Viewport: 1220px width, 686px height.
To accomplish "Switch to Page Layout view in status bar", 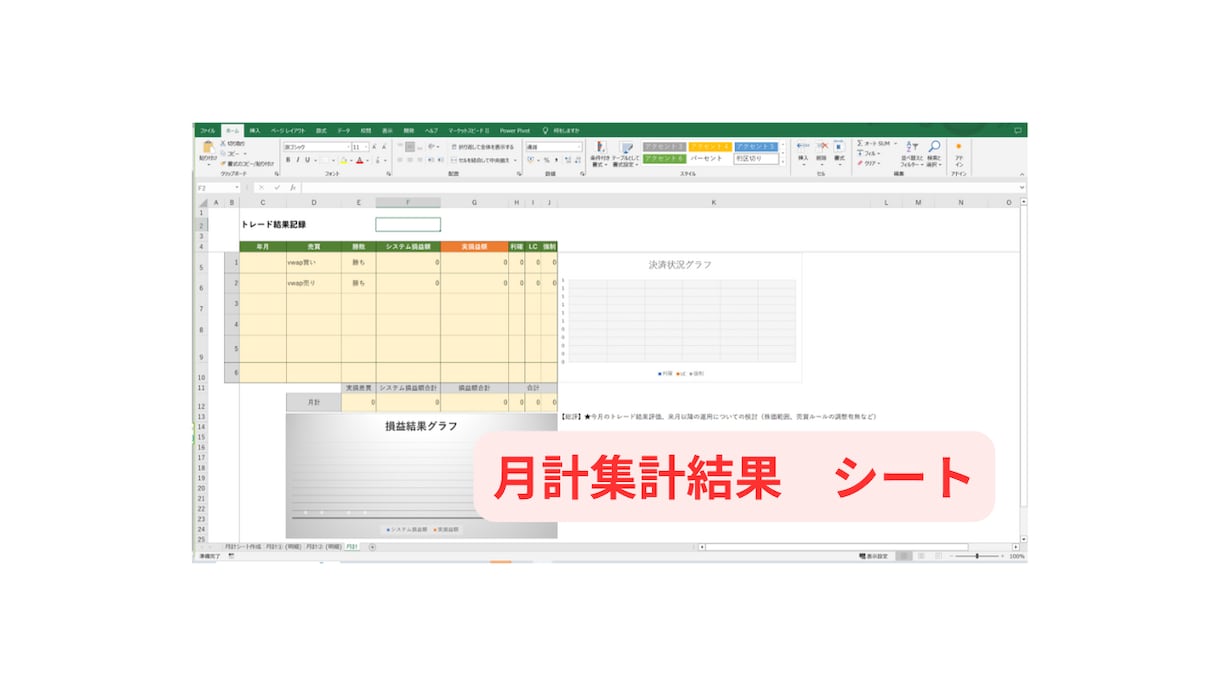I will coord(919,556).
